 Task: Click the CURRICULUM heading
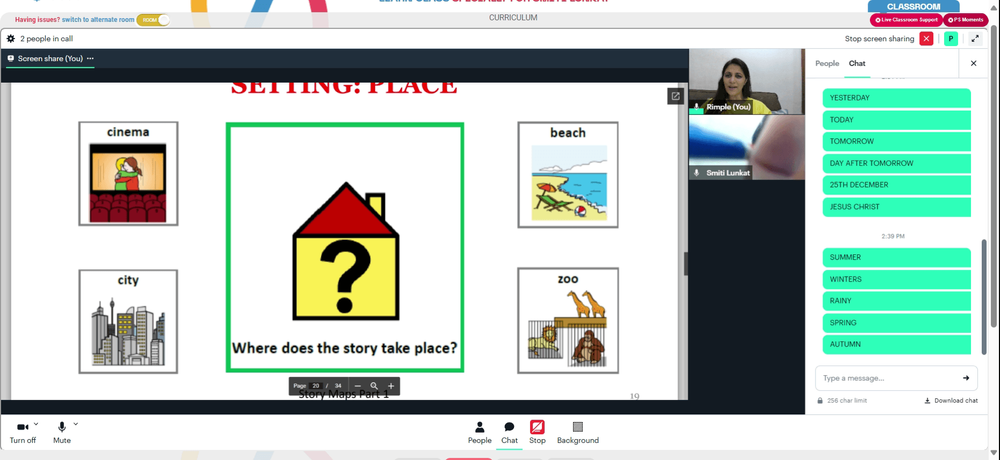pyautogui.click(x=513, y=18)
